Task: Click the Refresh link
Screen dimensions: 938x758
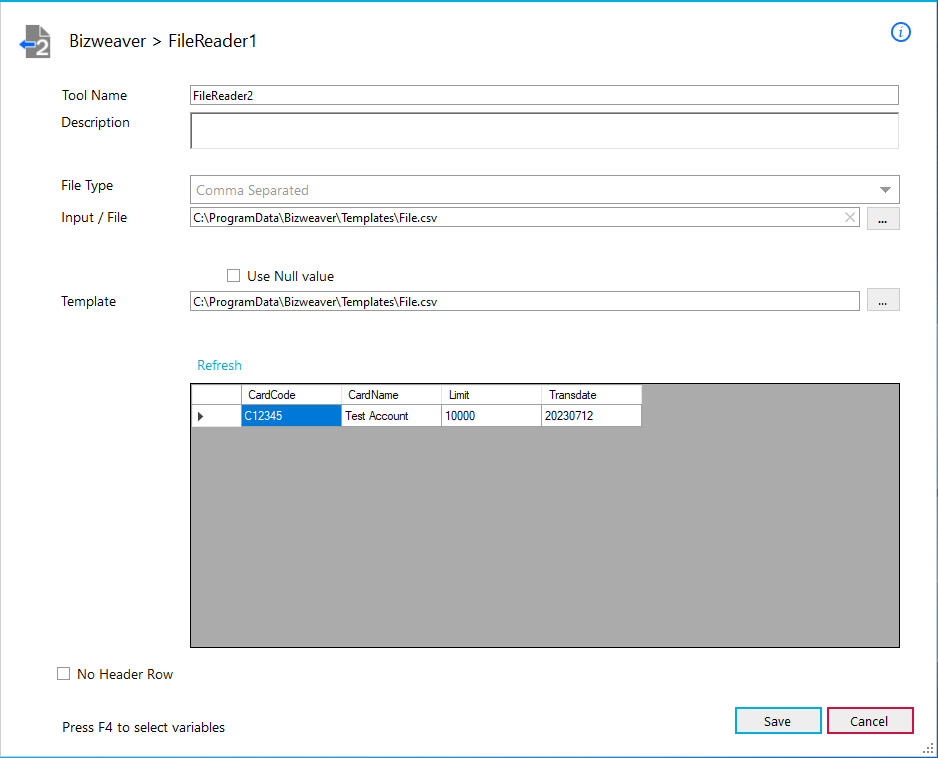Action: coord(220,365)
